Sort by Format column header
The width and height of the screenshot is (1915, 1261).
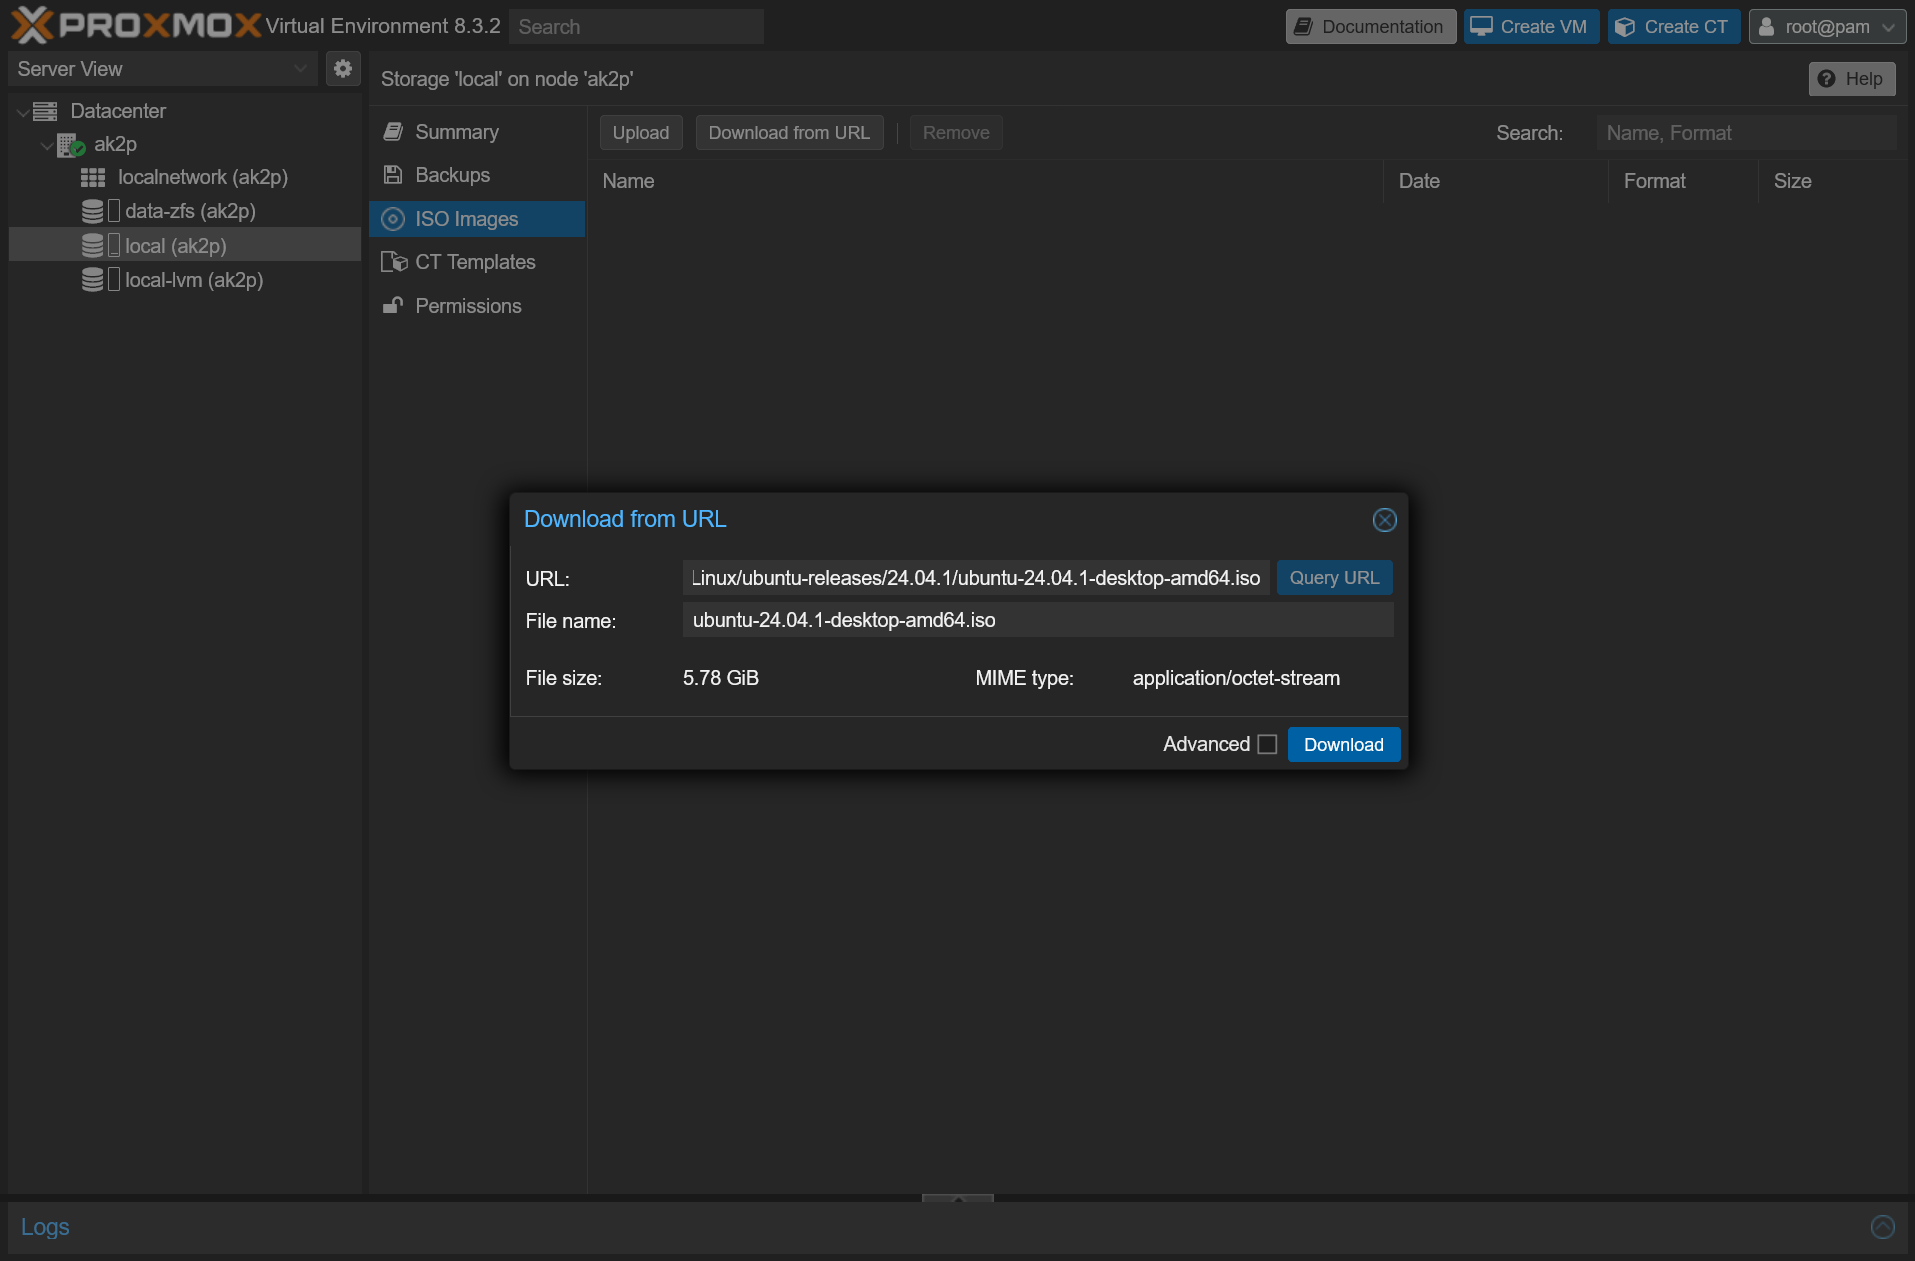(1684, 181)
